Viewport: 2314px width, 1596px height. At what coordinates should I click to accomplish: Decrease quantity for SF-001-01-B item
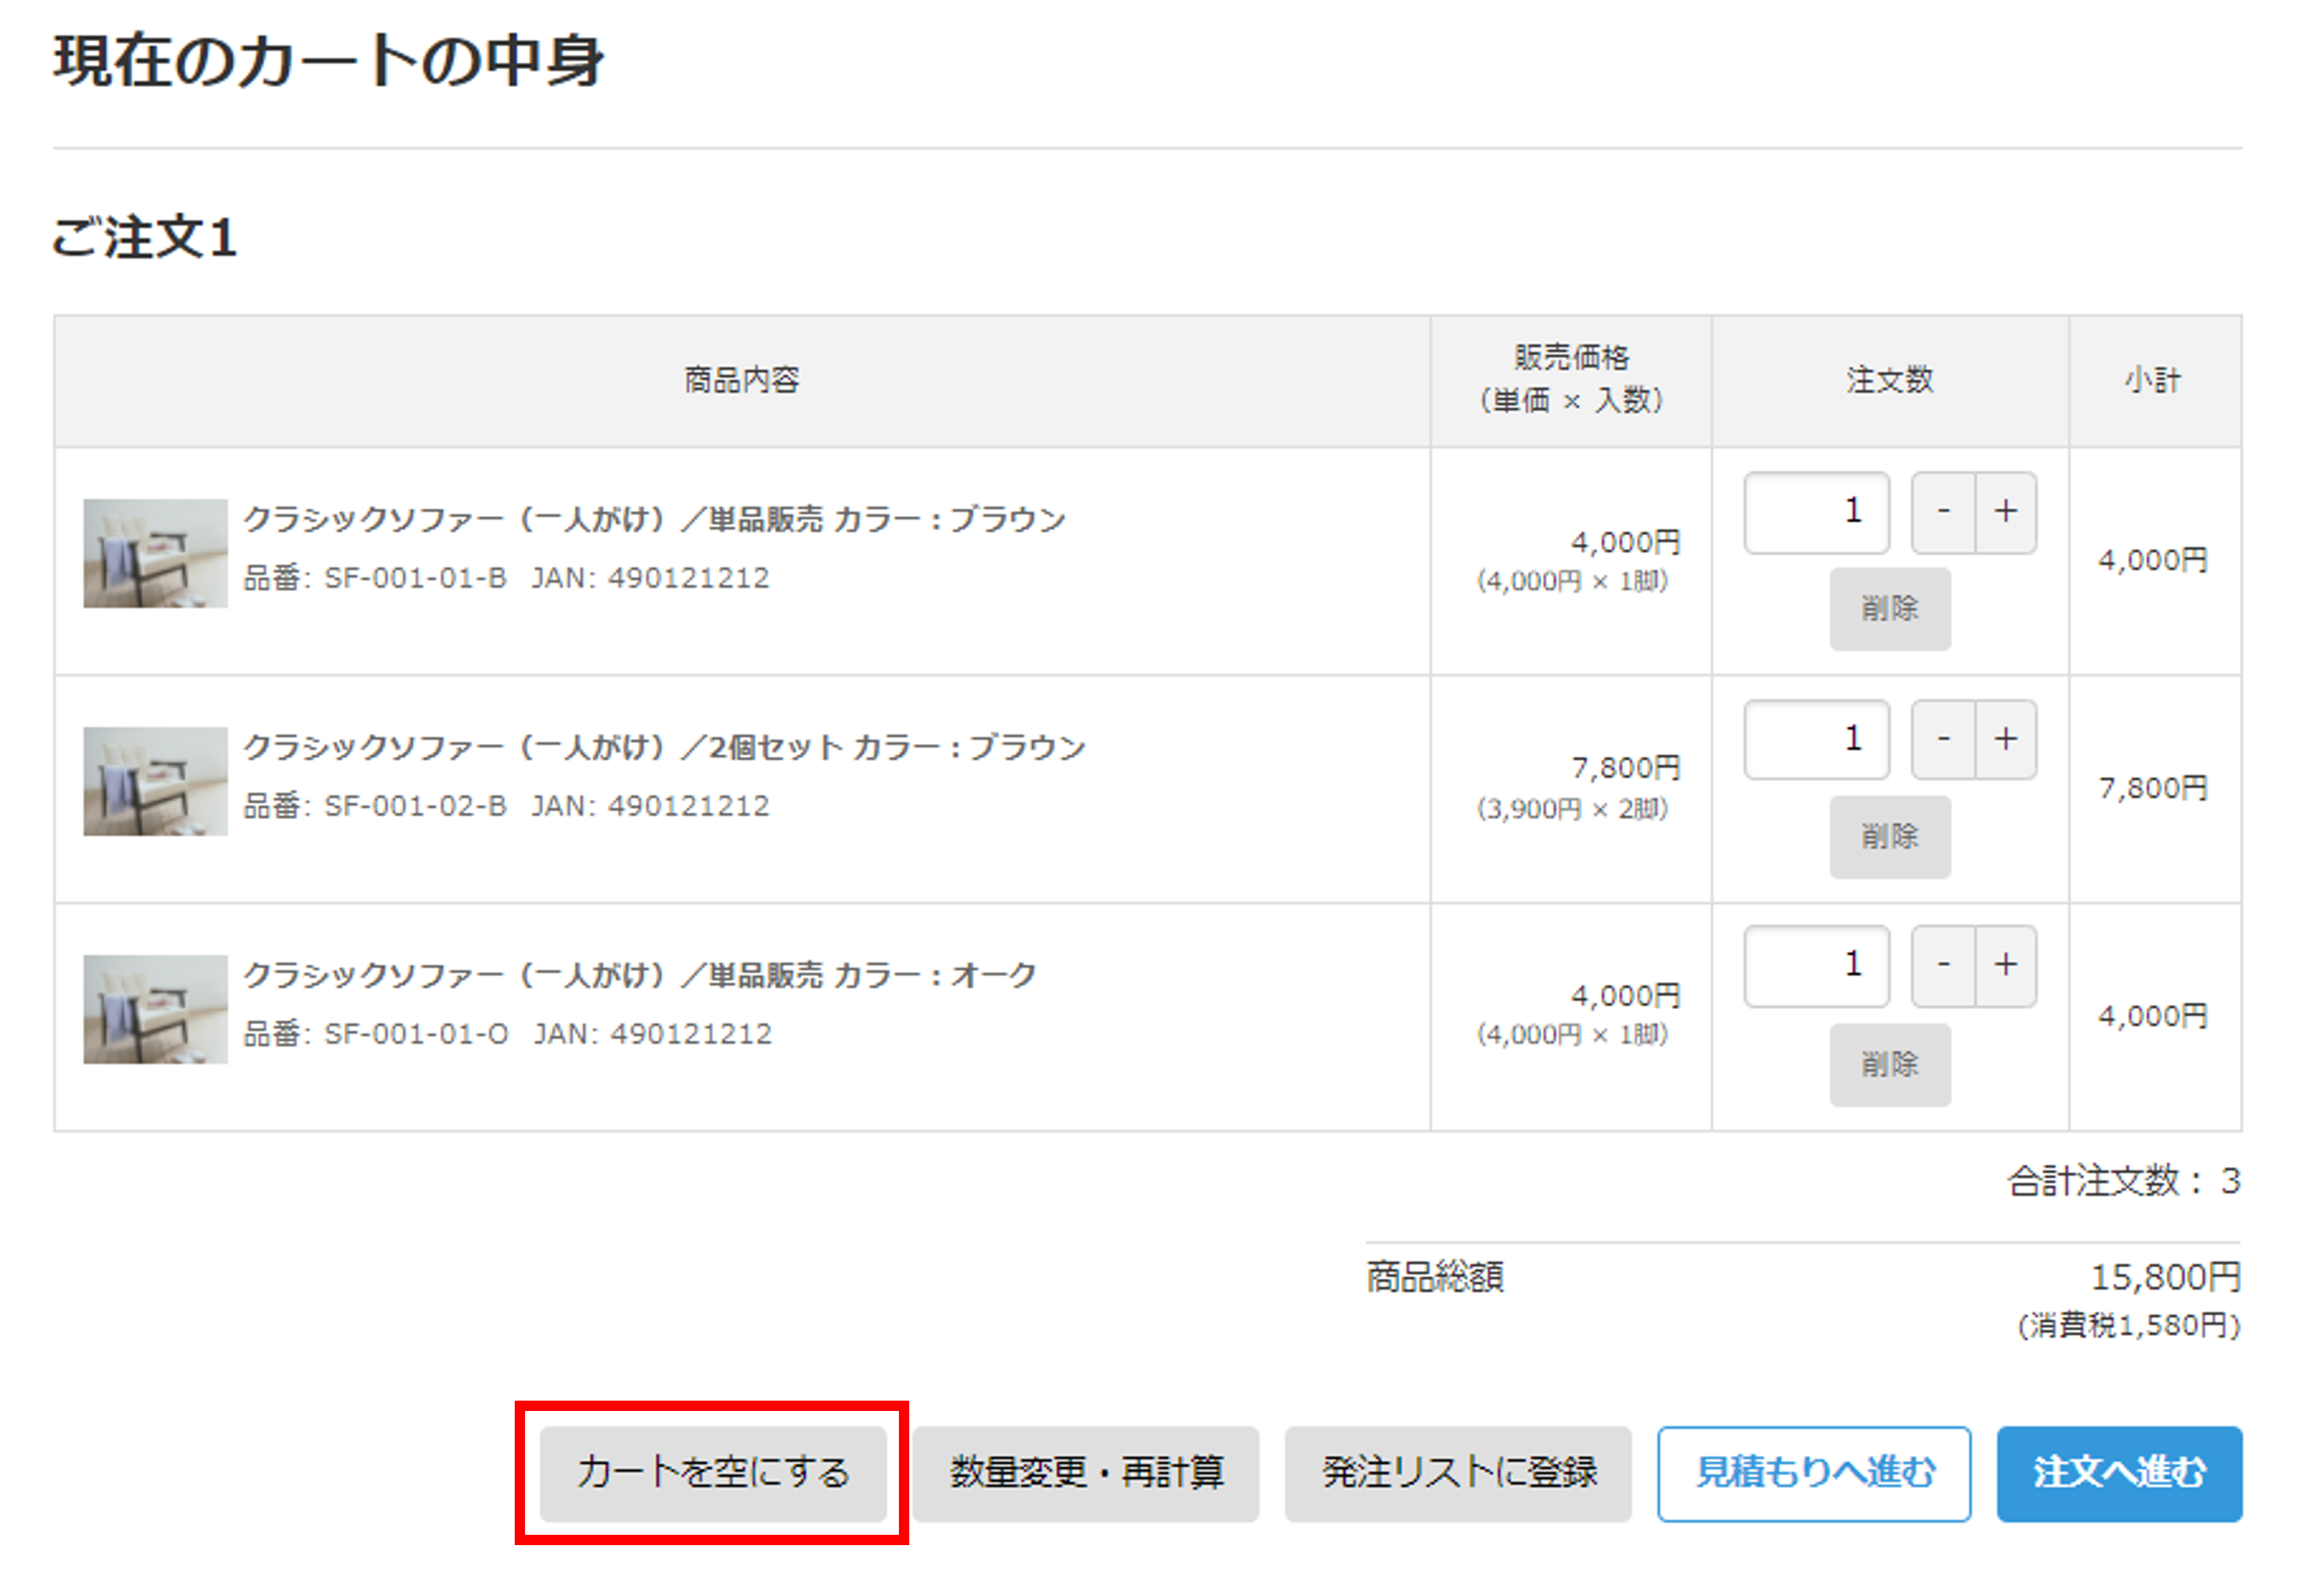(x=1944, y=512)
